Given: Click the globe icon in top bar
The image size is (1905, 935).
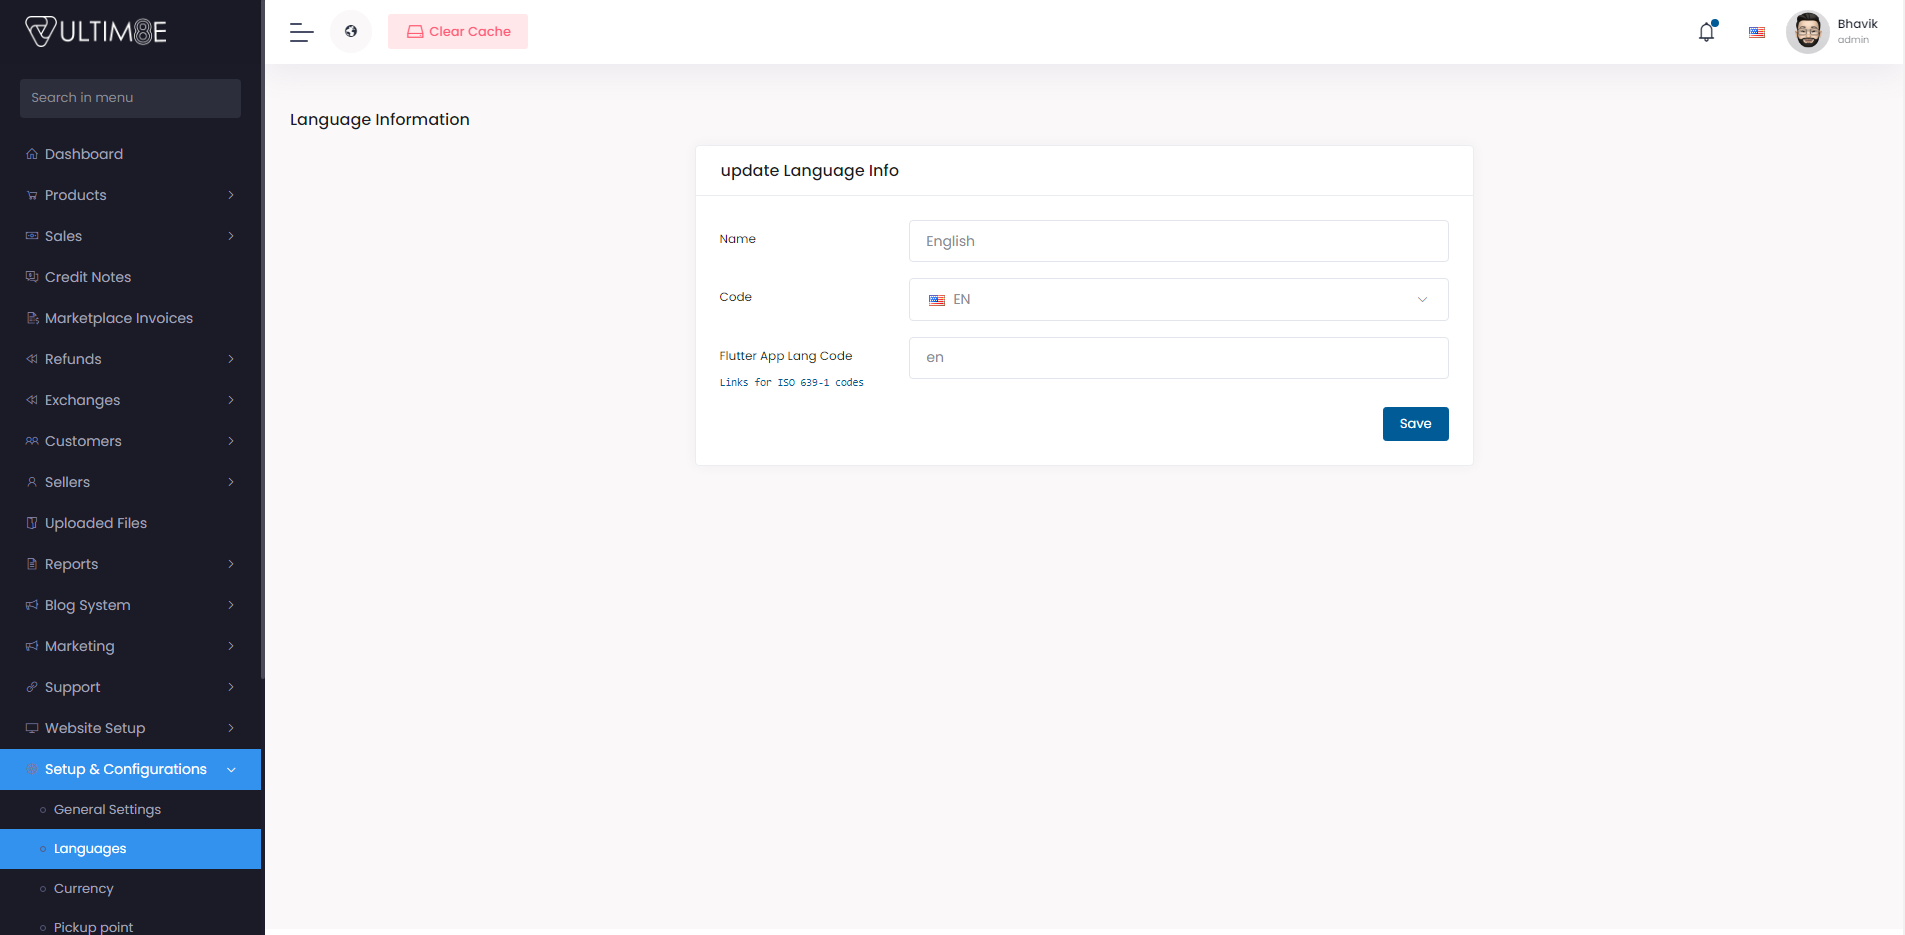Looking at the screenshot, I should click(x=351, y=32).
